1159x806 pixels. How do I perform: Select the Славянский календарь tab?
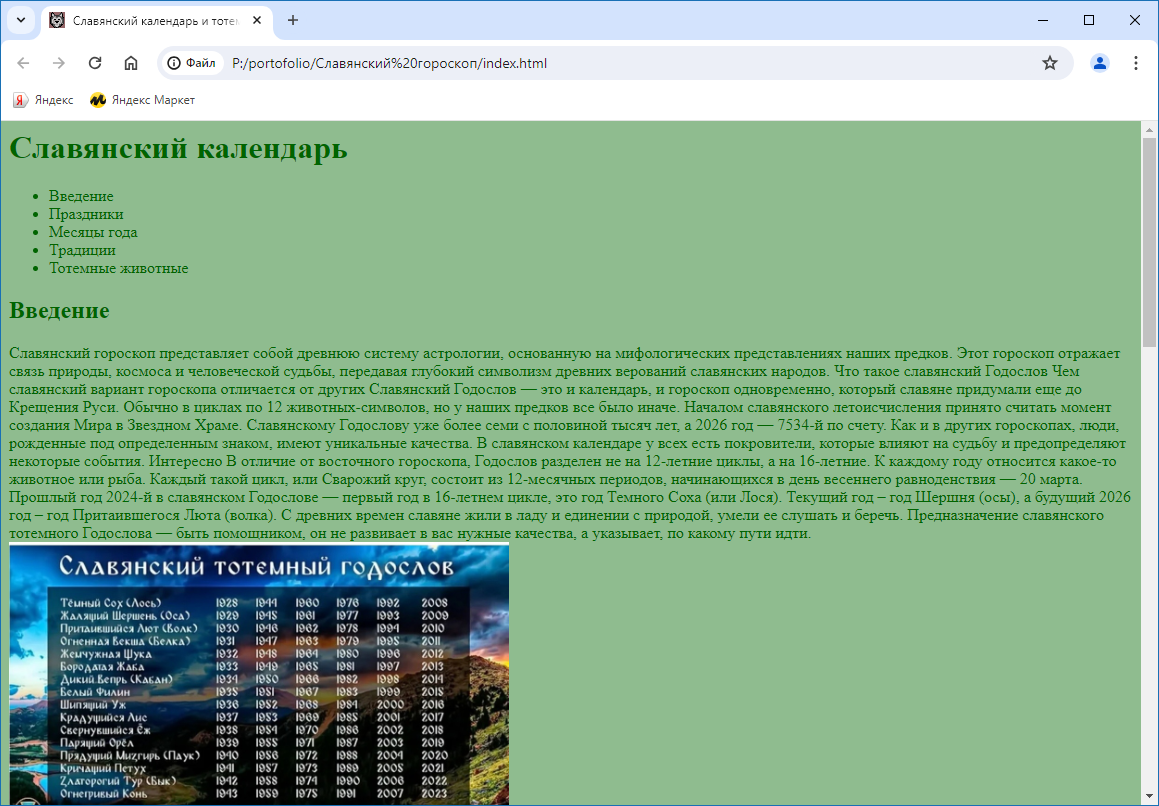150,20
